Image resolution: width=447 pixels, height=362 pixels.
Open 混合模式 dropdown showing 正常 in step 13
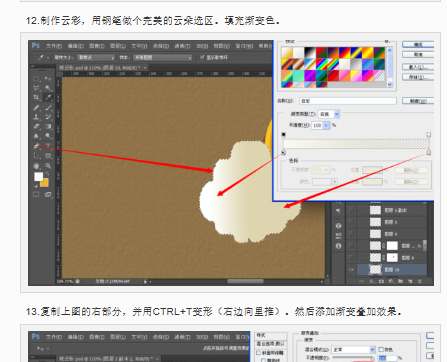(354, 349)
